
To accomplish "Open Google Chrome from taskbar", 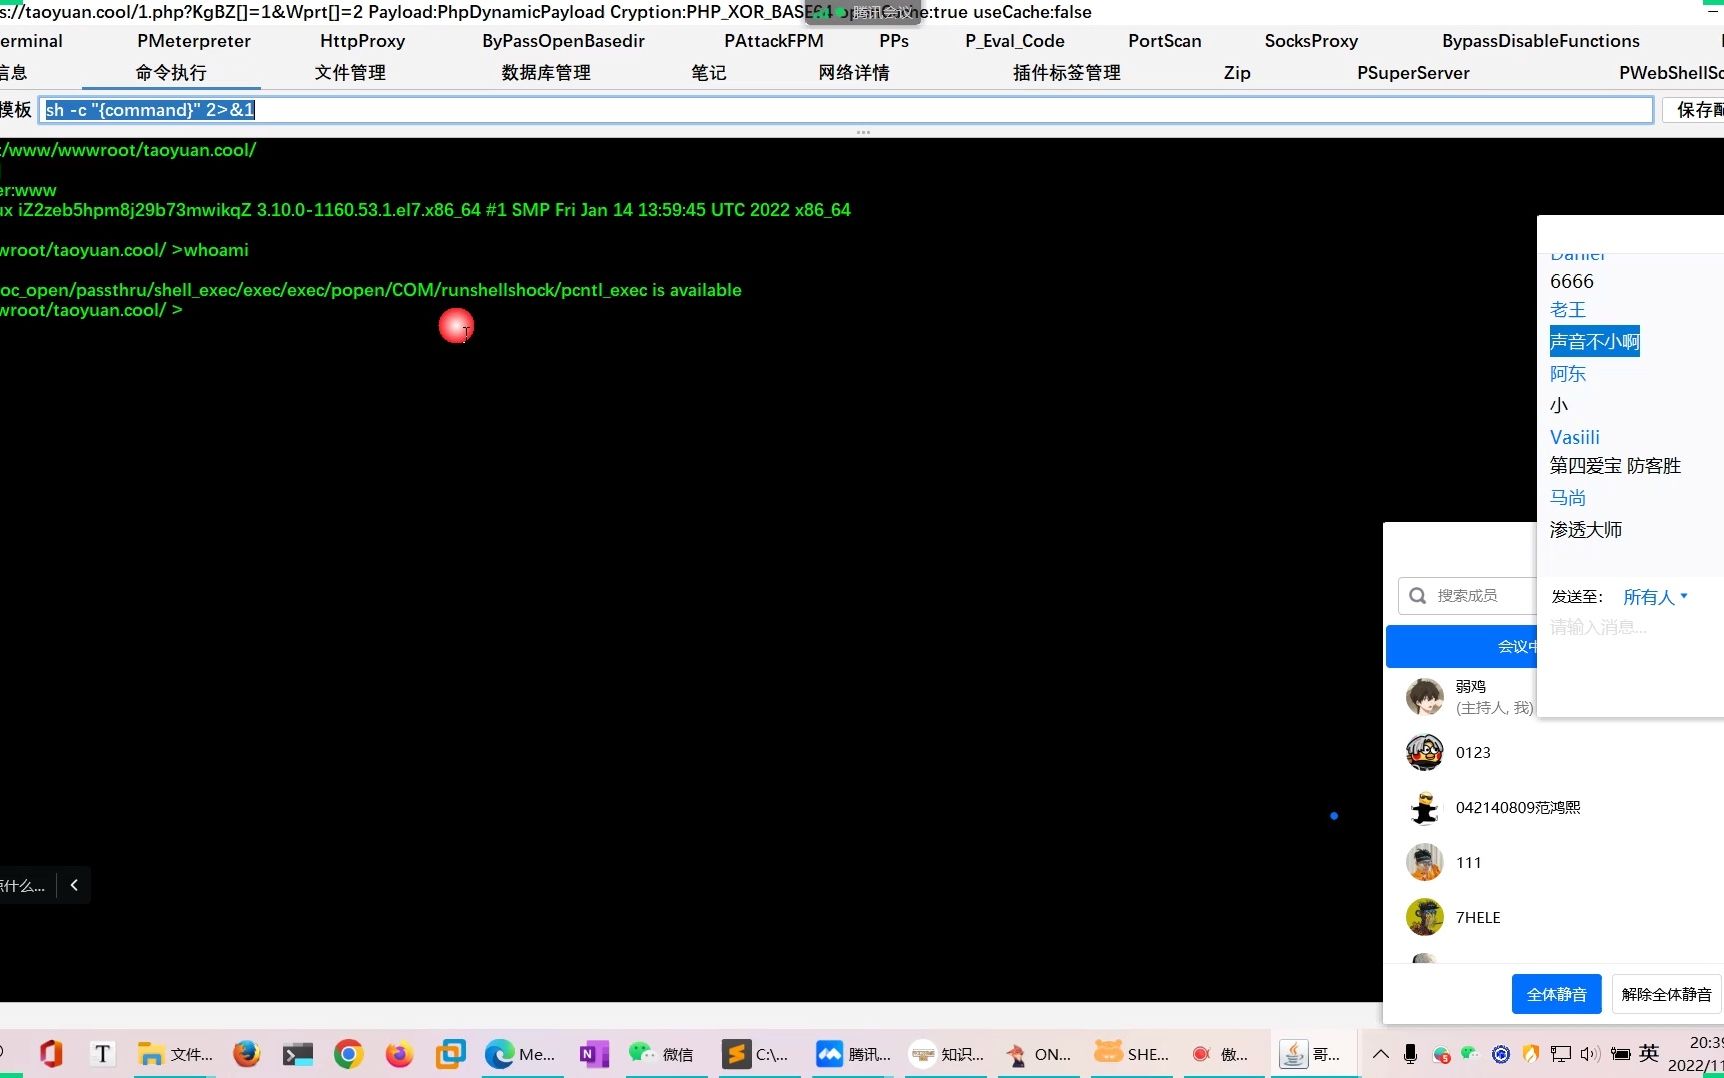I will point(348,1053).
